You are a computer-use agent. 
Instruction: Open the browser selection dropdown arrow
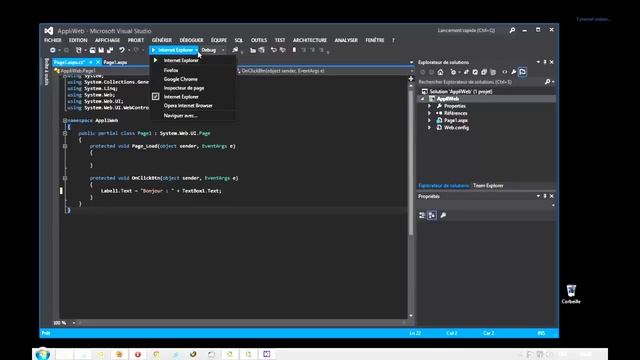click(196, 50)
